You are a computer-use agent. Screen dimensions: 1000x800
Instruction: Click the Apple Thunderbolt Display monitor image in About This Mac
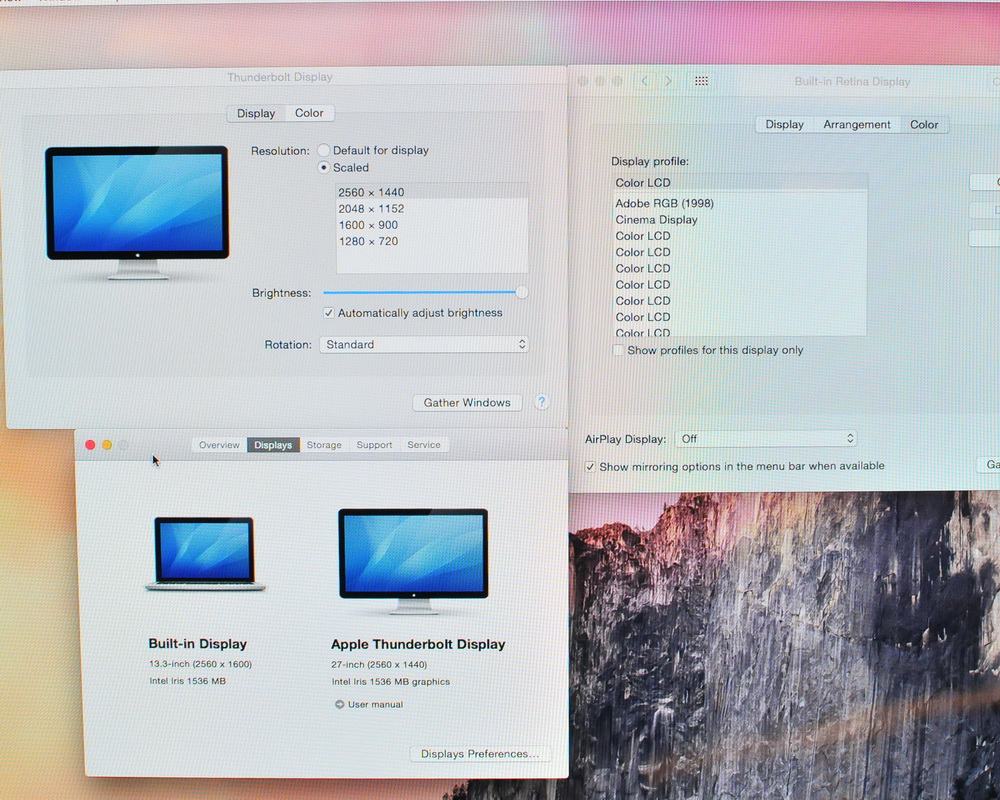[413, 561]
